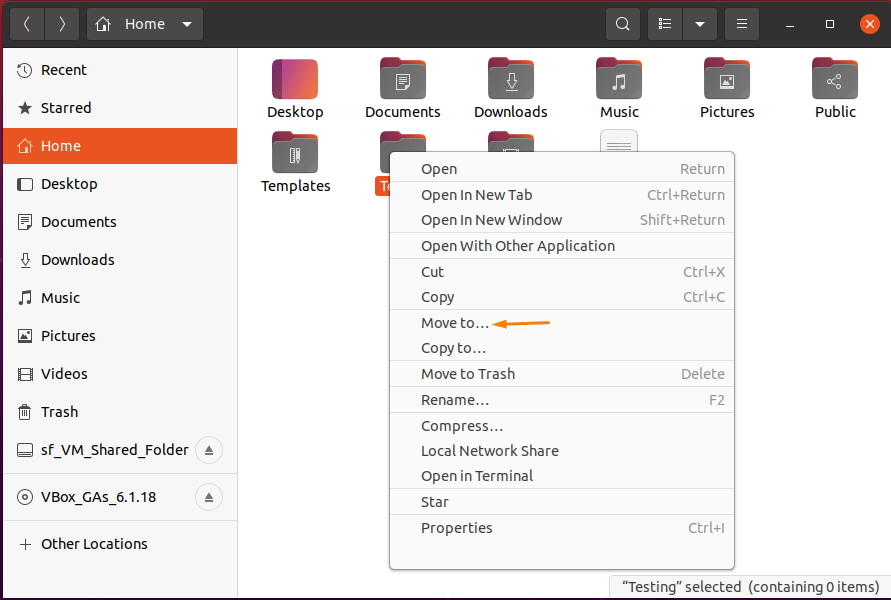Open the view options dropdown chevron
The image size is (891, 600).
point(699,23)
